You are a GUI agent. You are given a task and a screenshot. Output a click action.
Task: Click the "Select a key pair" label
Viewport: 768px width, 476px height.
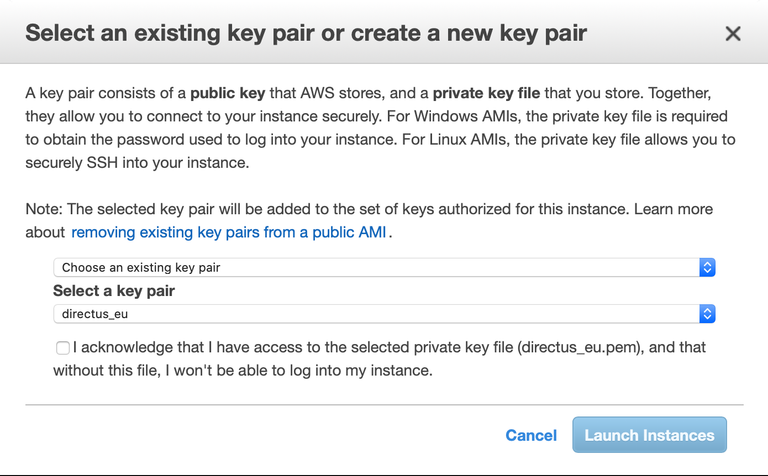[114, 291]
